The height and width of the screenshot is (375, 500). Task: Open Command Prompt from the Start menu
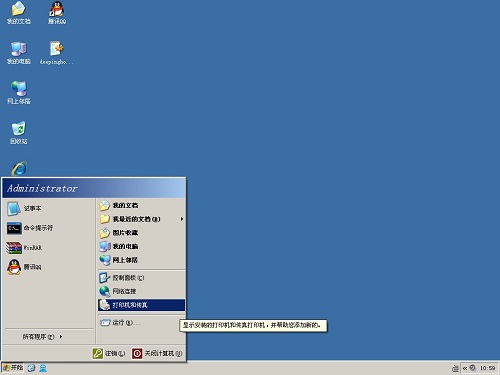pyautogui.click(x=30, y=228)
